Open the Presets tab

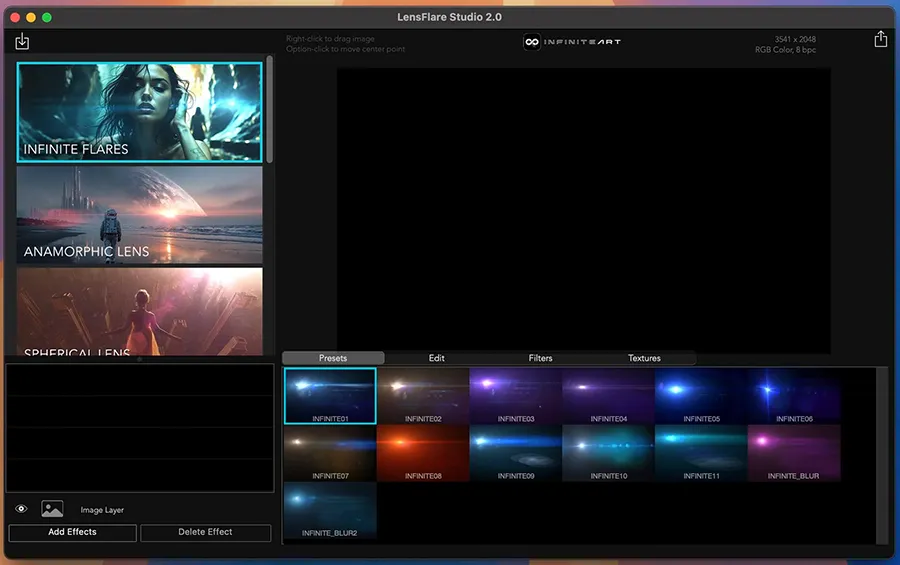coord(333,358)
